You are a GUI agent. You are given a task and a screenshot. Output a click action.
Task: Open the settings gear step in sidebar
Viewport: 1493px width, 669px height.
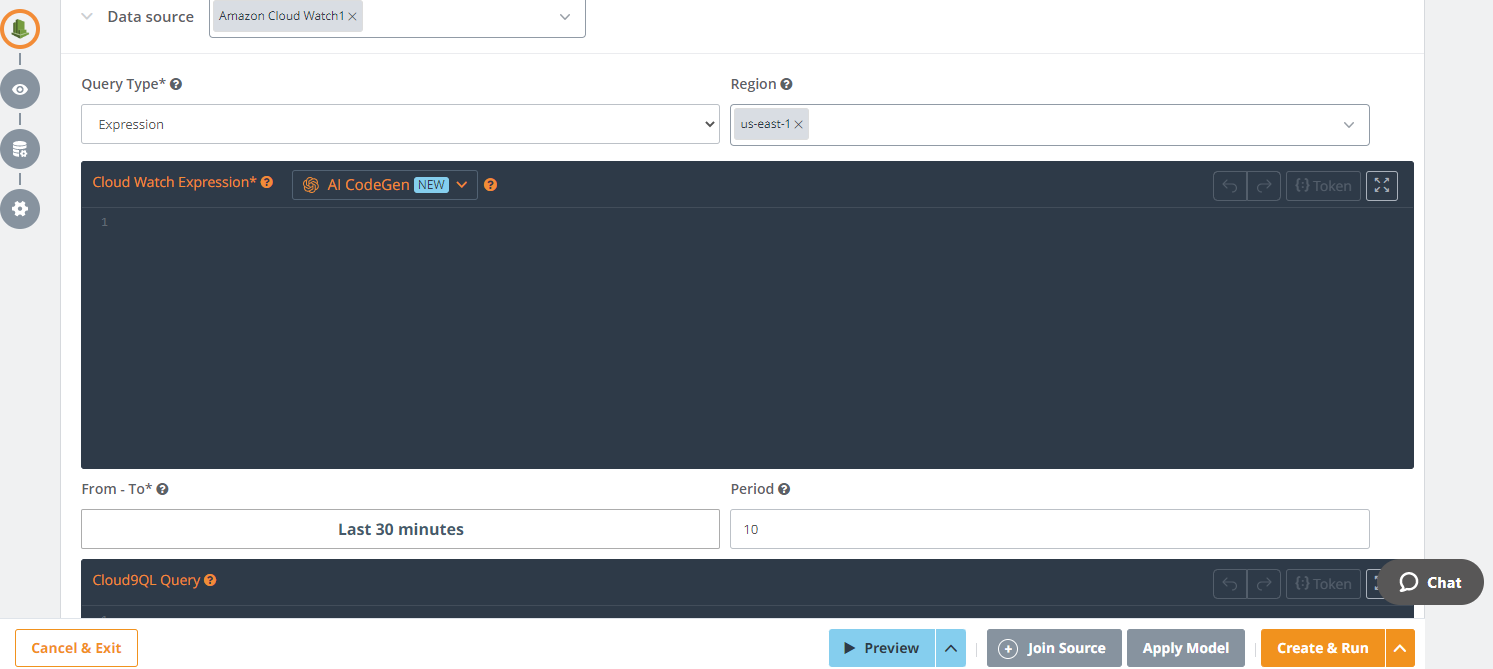[x=20, y=209]
